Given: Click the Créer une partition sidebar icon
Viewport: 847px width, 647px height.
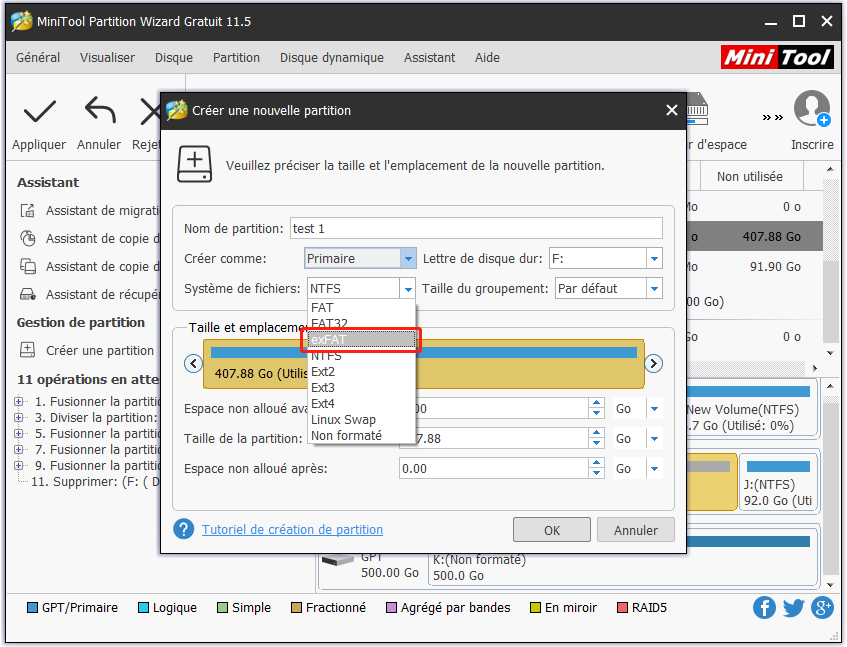Looking at the screenshot, I should (28, 350).
